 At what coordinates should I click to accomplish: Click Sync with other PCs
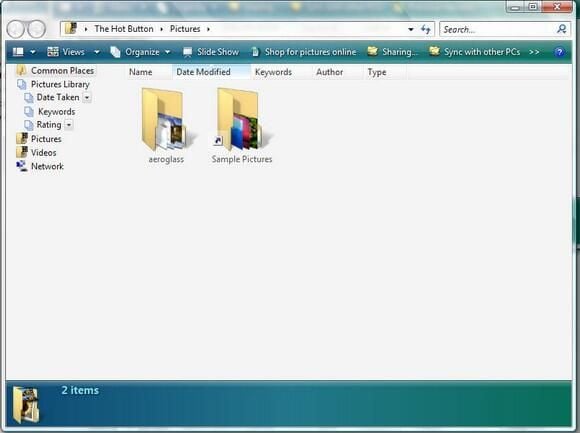coord(475,52)
